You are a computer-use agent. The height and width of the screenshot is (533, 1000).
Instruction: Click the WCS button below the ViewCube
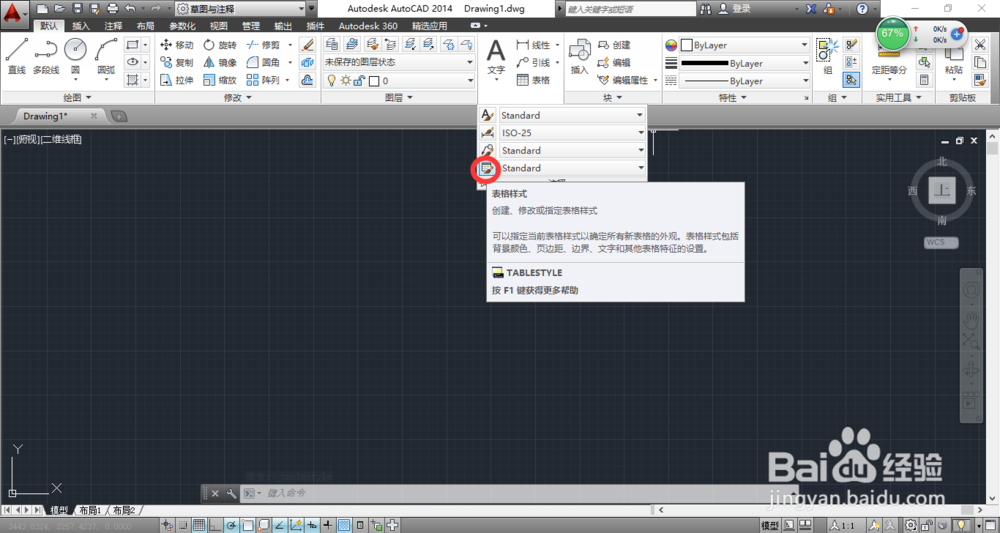(941, 242)
